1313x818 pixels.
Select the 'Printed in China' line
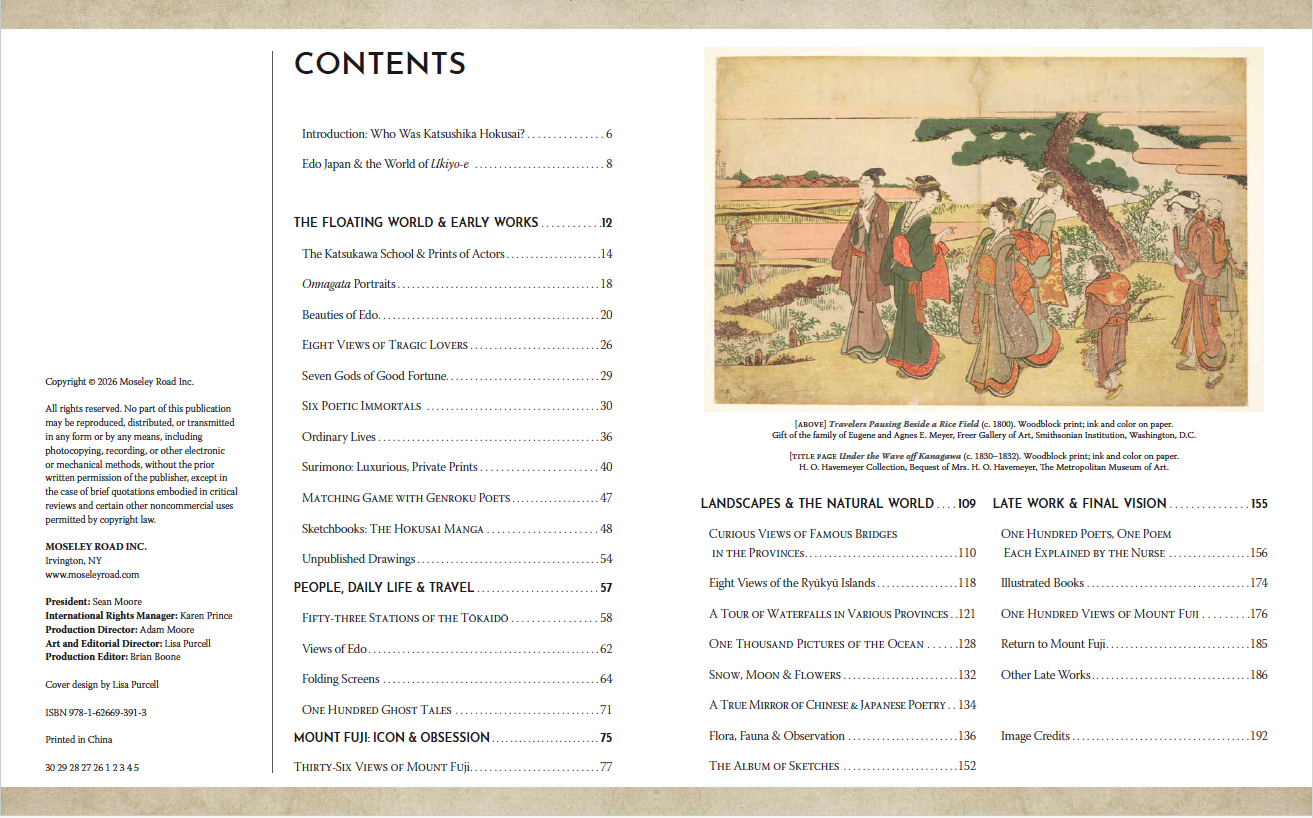(79, 740)
